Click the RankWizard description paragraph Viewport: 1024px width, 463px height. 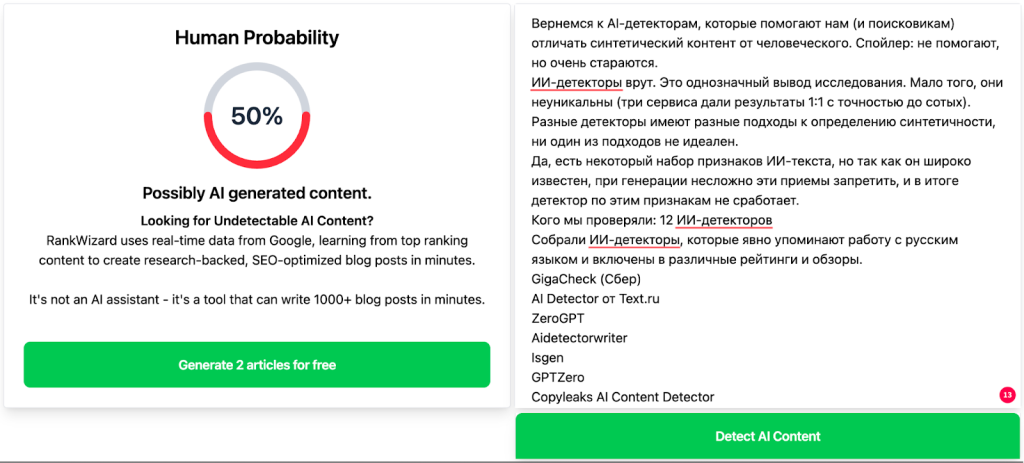257,251
